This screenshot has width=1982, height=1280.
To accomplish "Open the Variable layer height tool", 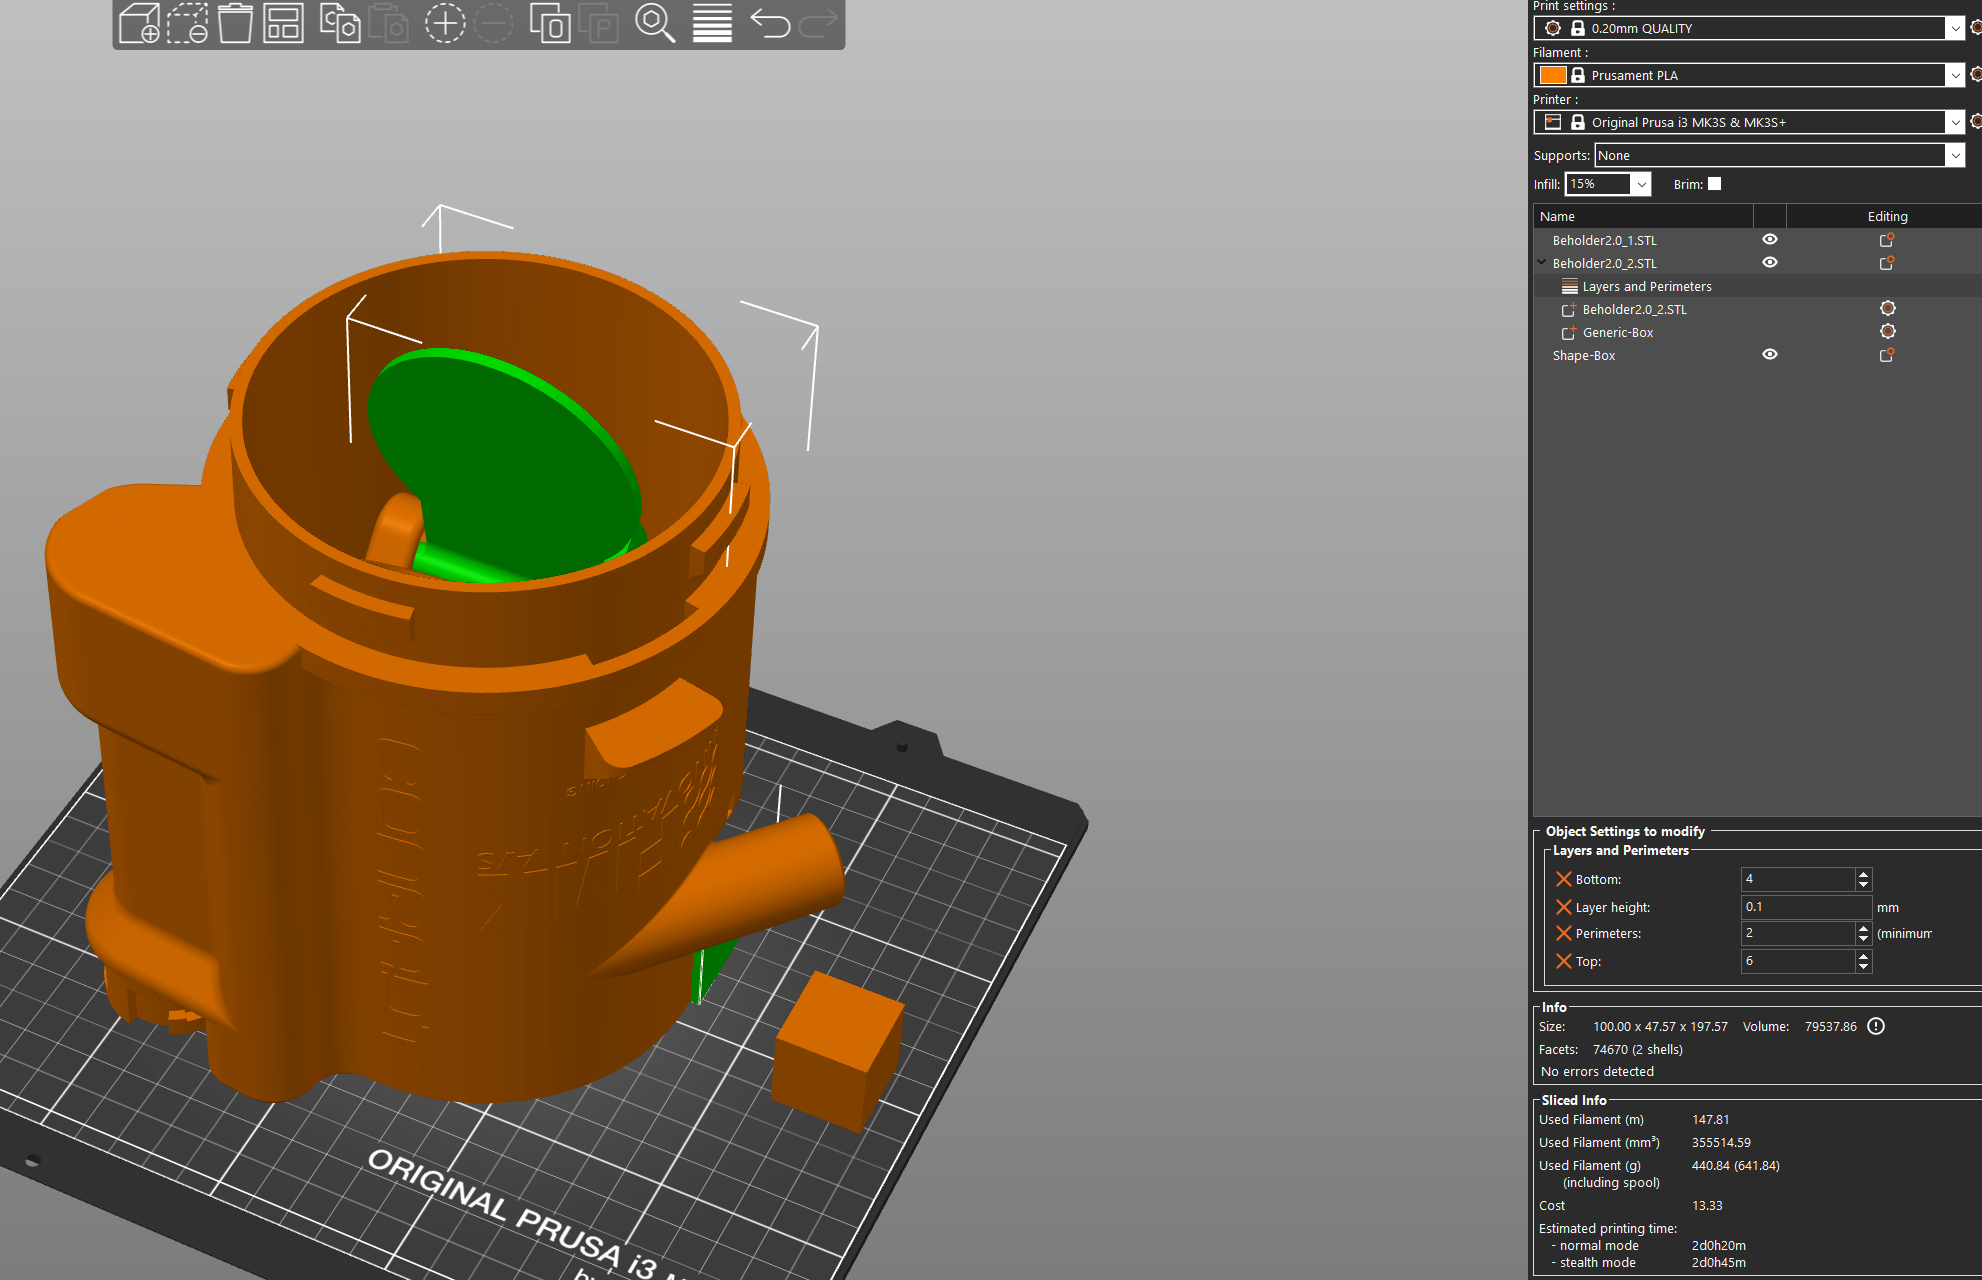I will 712,22.
